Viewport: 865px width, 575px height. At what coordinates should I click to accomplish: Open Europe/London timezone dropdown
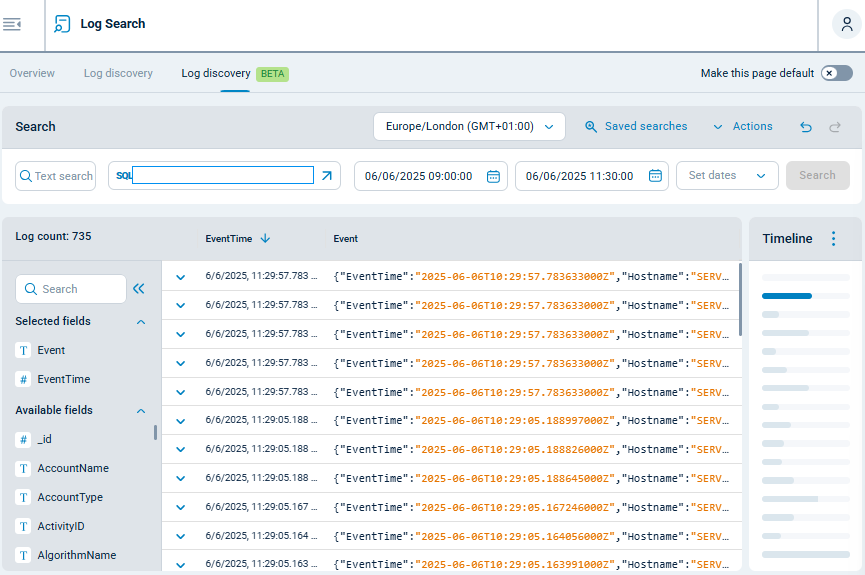(x=469, y=127)
